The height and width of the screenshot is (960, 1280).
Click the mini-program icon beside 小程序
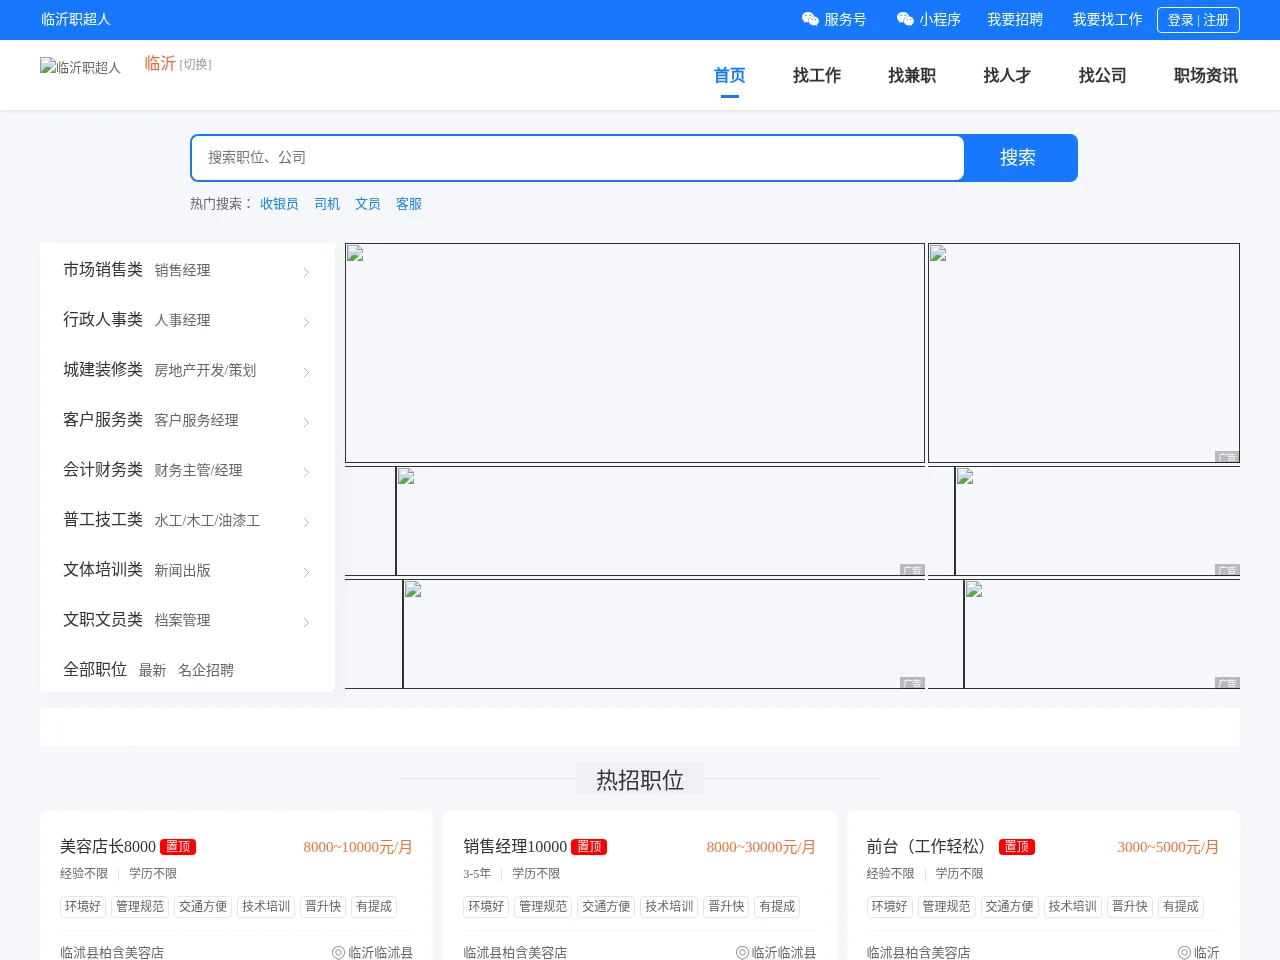coord(905,19)
